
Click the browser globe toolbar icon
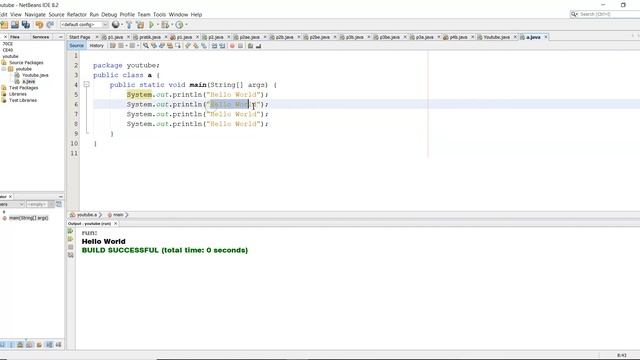pyautogui.click(x=116, y=25)
